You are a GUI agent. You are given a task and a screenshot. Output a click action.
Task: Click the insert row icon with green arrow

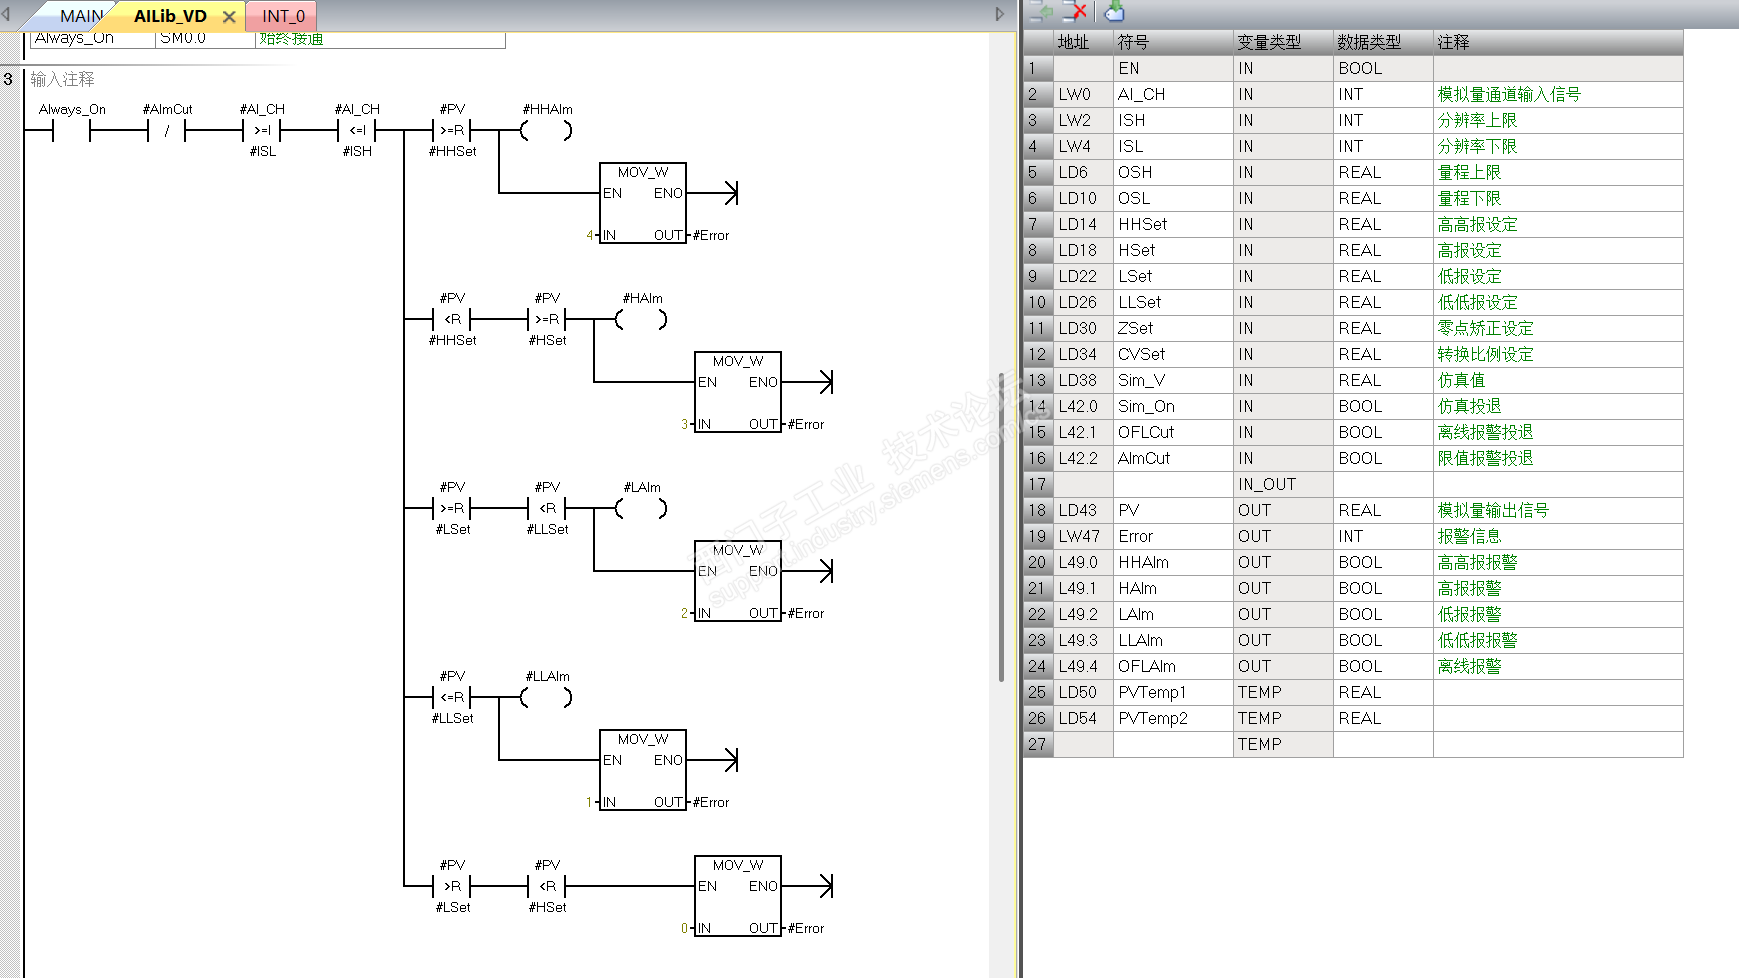(1041, 11)
